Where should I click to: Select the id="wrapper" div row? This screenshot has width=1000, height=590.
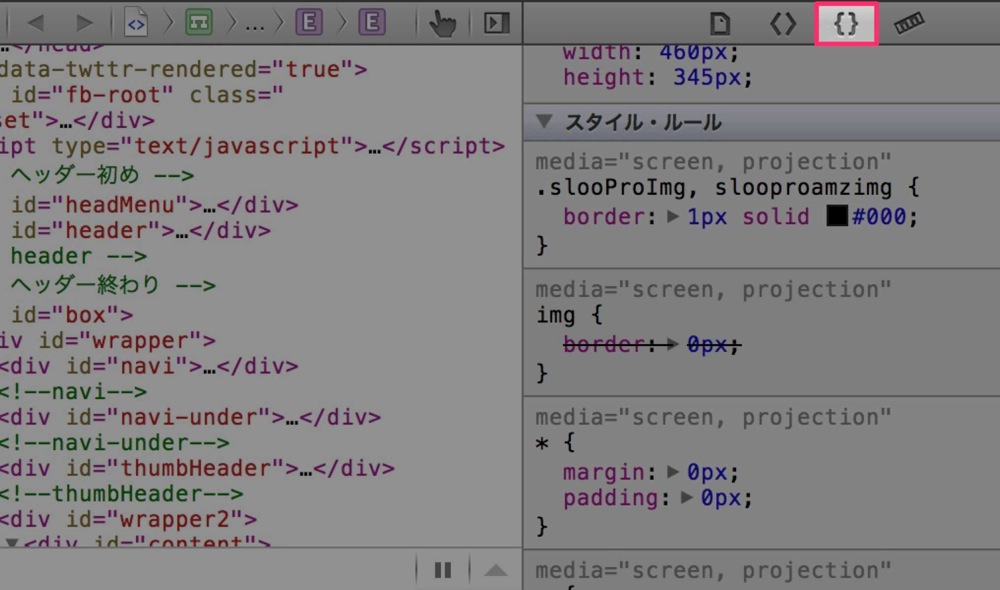pyautogui.click(x=108, y=341)
